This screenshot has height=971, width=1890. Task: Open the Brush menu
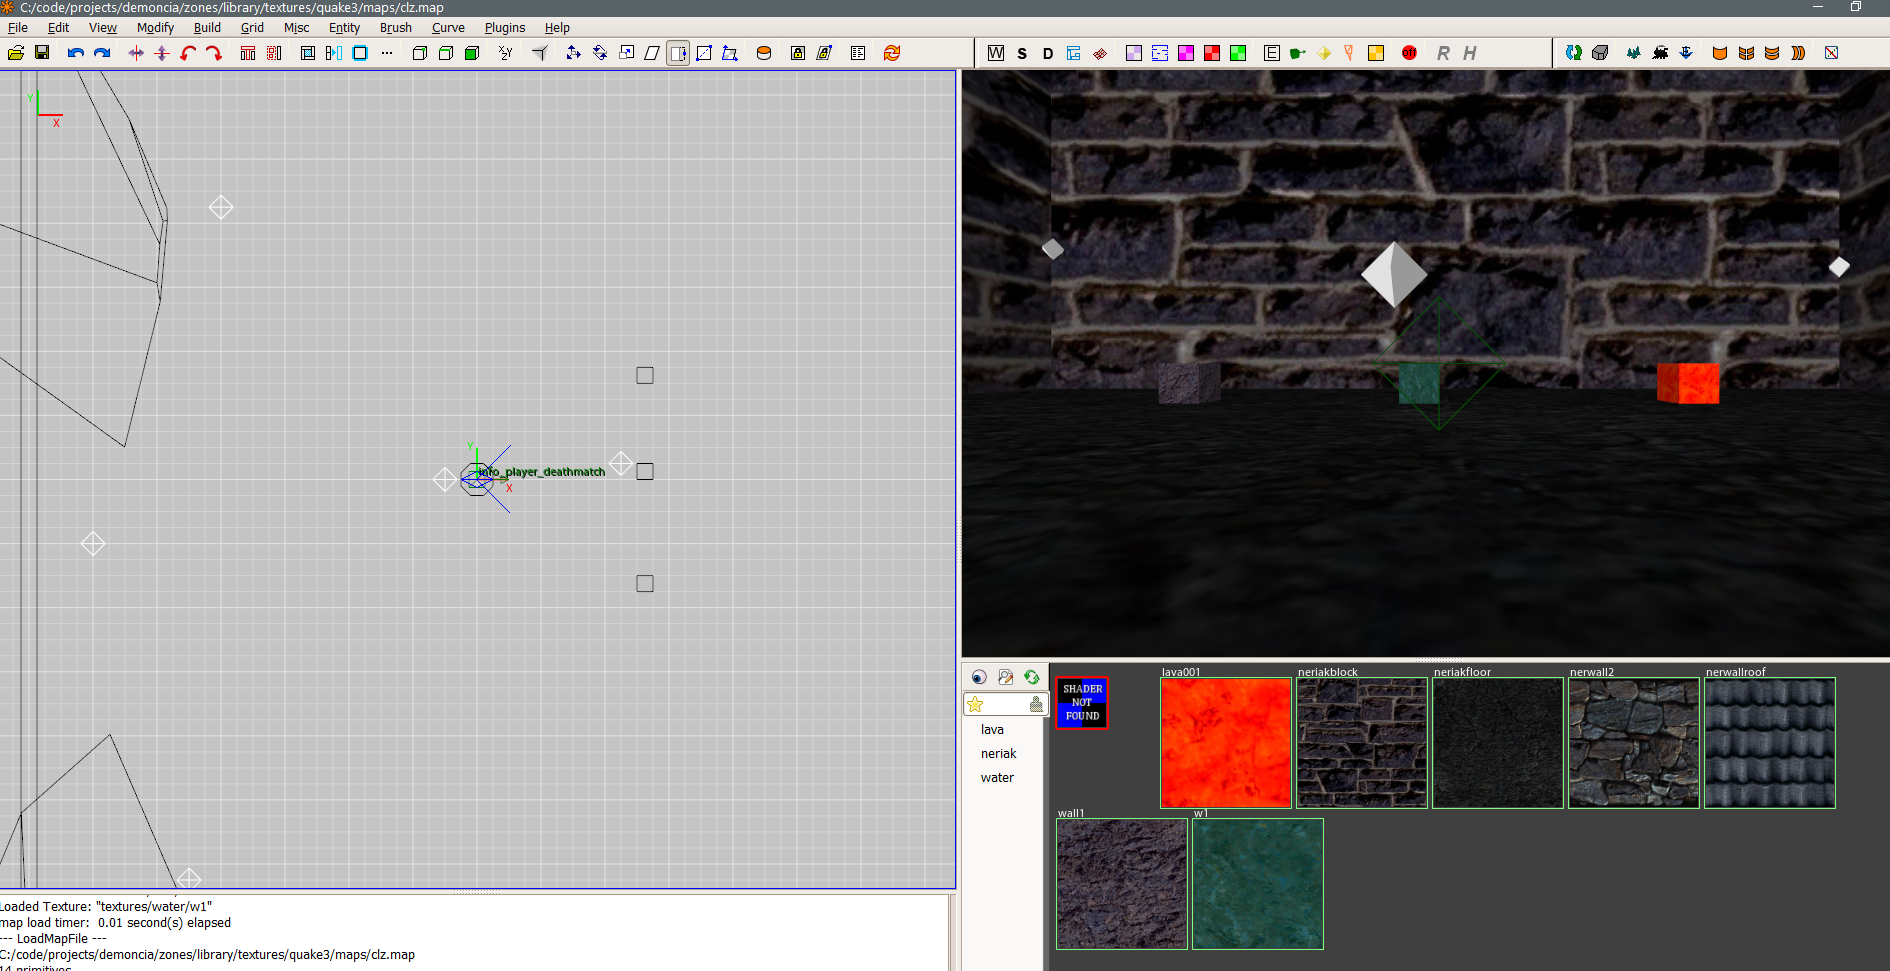[395, 28]
